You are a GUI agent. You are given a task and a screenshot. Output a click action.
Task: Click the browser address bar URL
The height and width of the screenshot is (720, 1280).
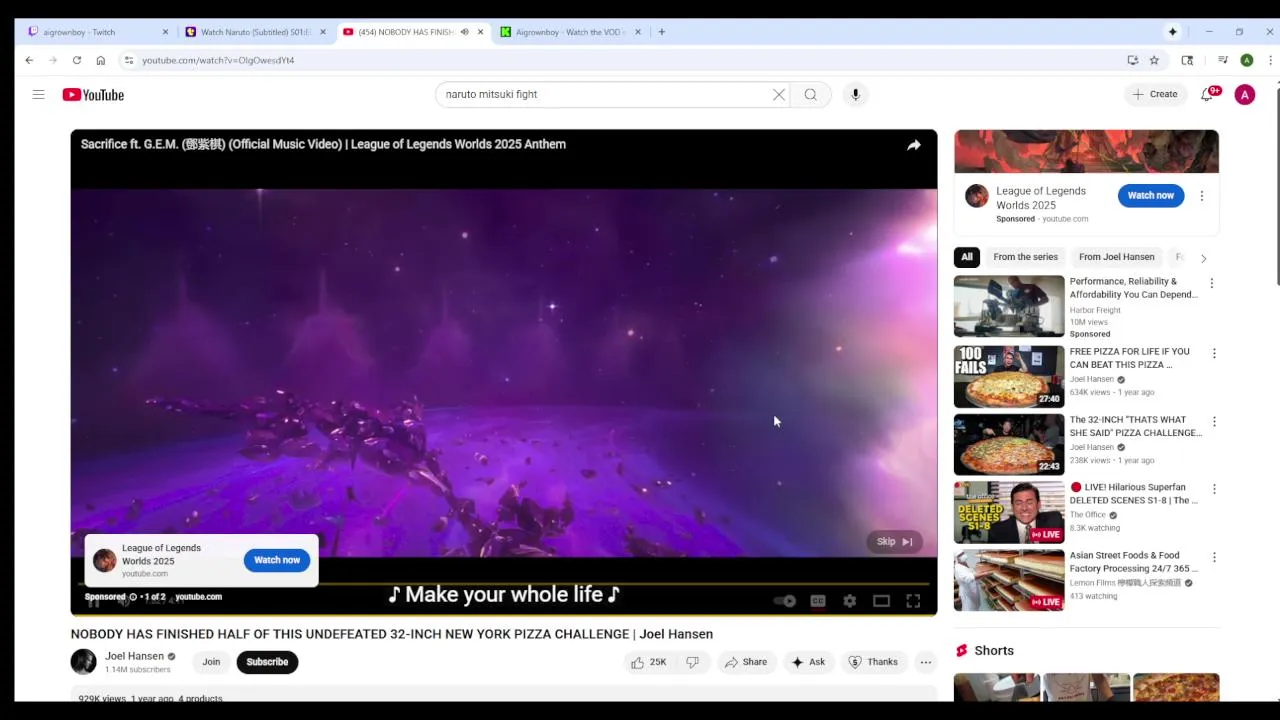(218, 60)
